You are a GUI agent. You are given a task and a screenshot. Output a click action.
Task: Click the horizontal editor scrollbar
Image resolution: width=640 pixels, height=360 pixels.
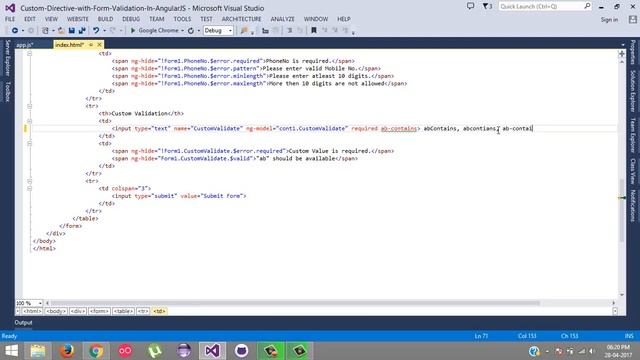click(295, 303)
